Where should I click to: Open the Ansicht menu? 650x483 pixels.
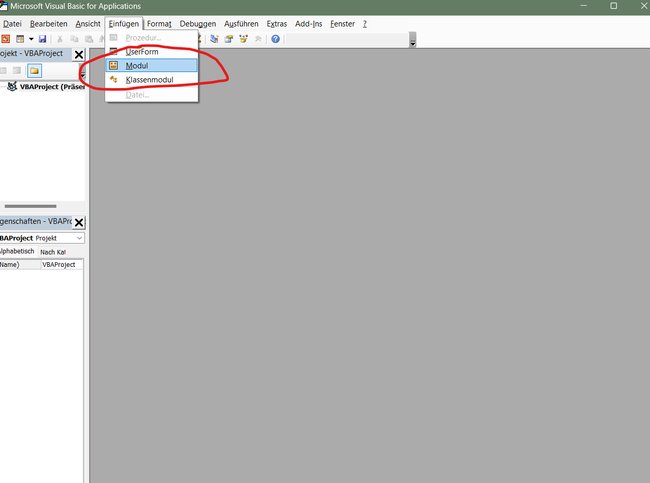[88, 24]
